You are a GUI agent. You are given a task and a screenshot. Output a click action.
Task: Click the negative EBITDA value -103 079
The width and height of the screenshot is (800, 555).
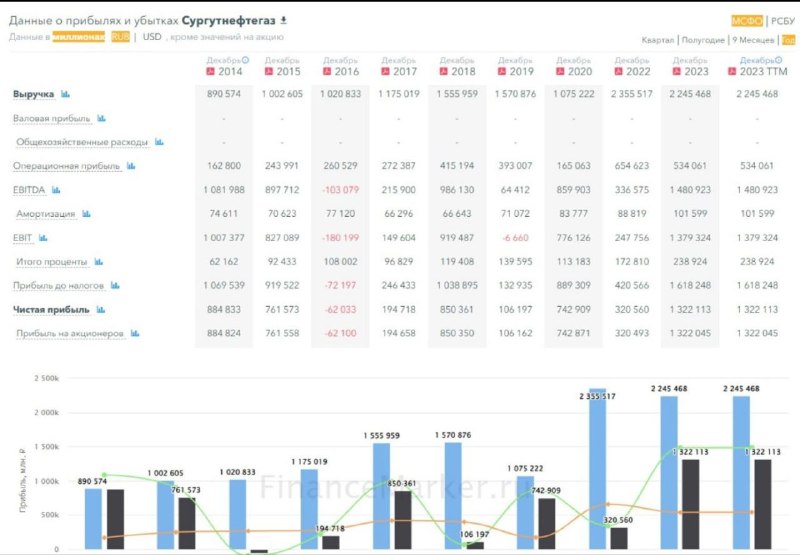coord(340,190)
